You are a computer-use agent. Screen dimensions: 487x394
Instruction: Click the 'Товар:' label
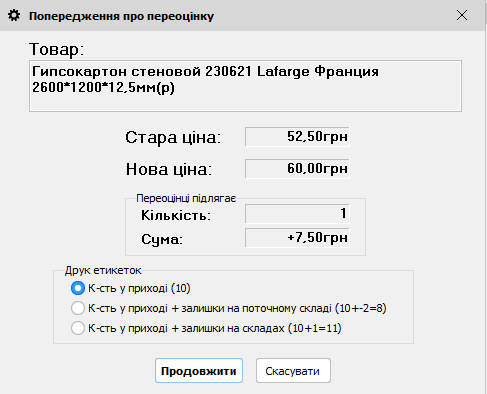[x=56, y=49]
